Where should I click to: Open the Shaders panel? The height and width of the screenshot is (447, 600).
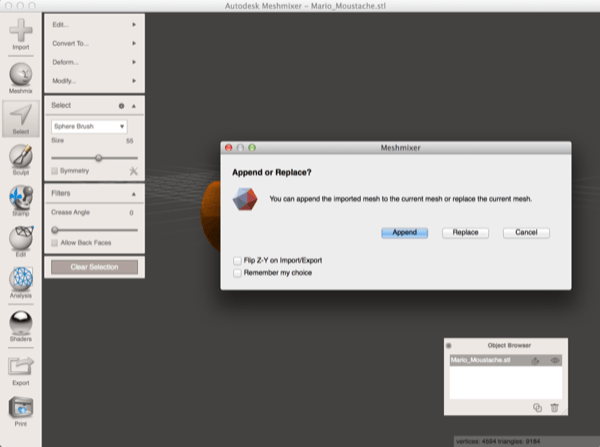(x=20, y=324)
